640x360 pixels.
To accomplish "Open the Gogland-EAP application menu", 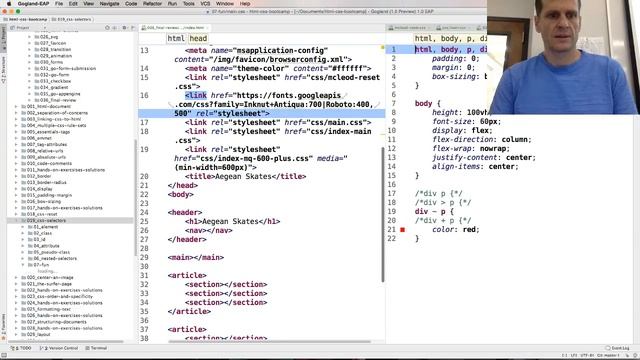I will tap(33, 4).
